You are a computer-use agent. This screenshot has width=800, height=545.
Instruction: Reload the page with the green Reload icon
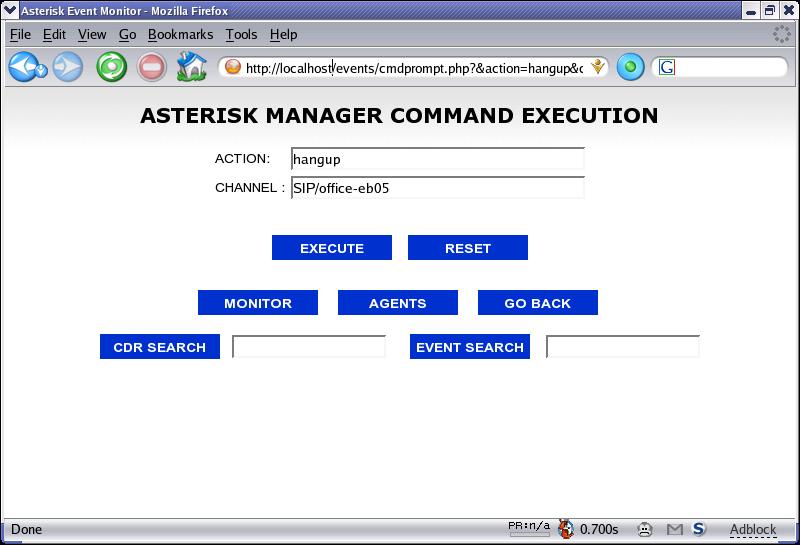[x=111, y=67]
